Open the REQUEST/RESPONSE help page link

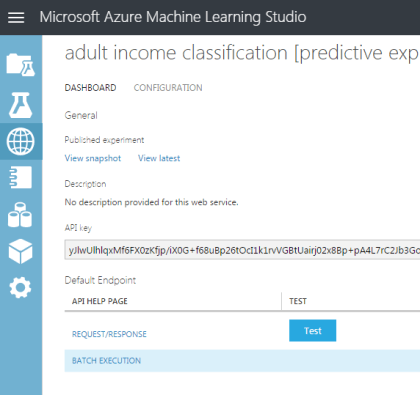109,334
